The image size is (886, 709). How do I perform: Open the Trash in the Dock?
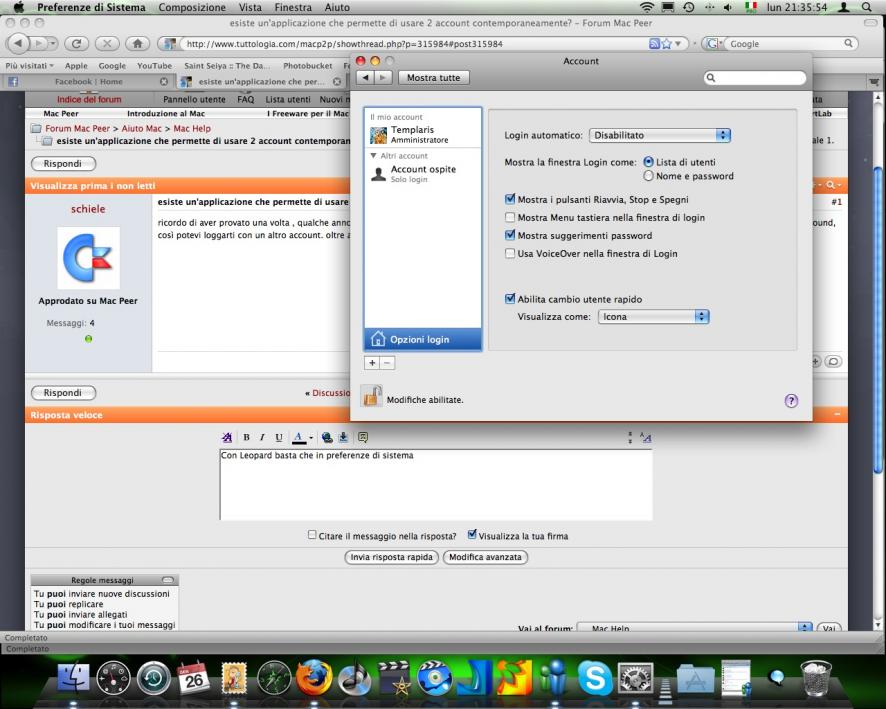816,678
